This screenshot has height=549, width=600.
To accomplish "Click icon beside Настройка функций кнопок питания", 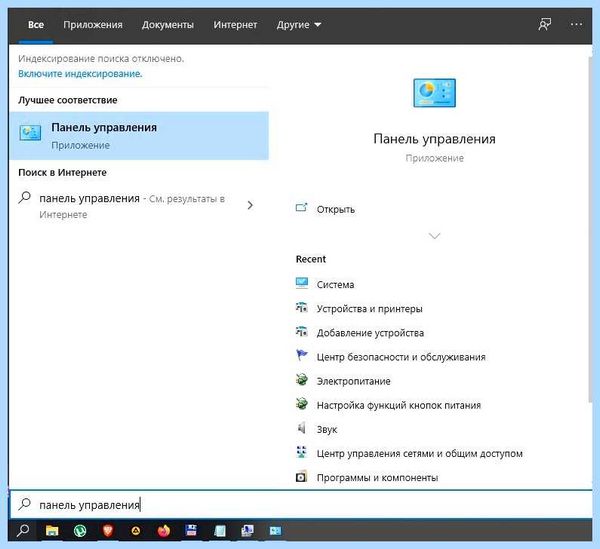I will pos(302,404).
